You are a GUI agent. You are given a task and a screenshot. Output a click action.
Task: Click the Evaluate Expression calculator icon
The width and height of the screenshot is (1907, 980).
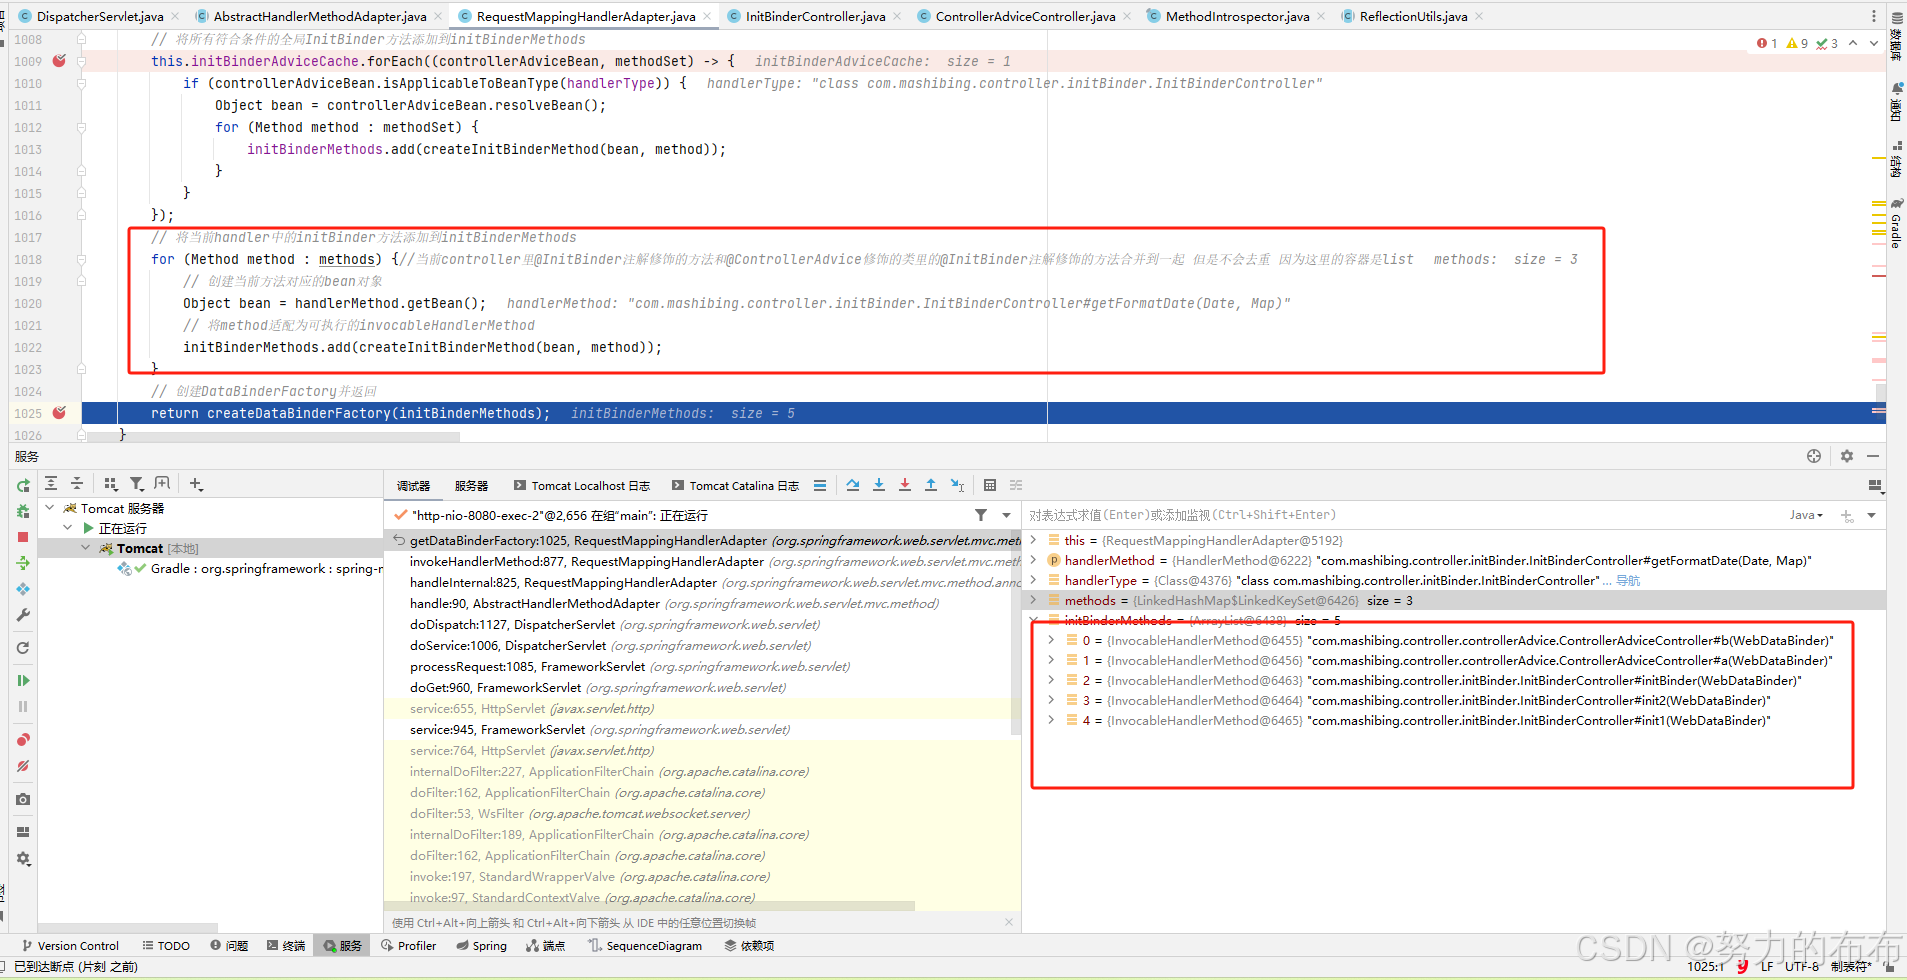pos(990,485)
